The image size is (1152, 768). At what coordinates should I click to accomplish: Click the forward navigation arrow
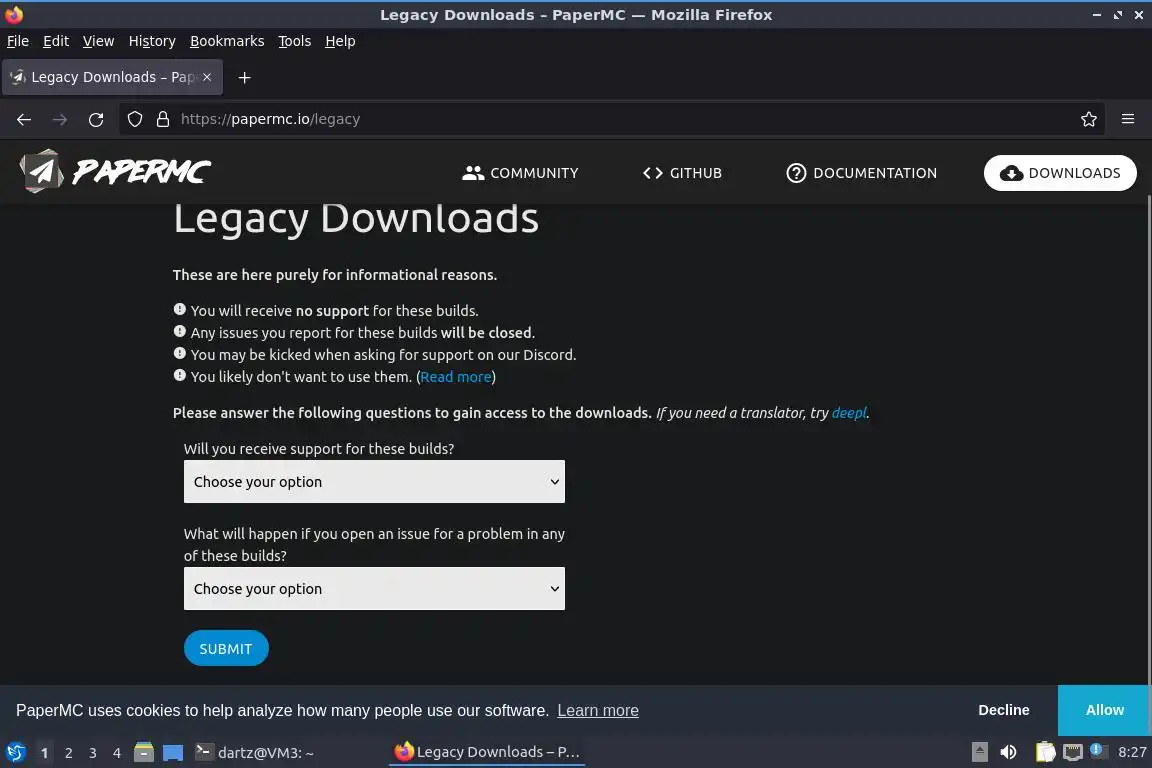tap(60, 119)
